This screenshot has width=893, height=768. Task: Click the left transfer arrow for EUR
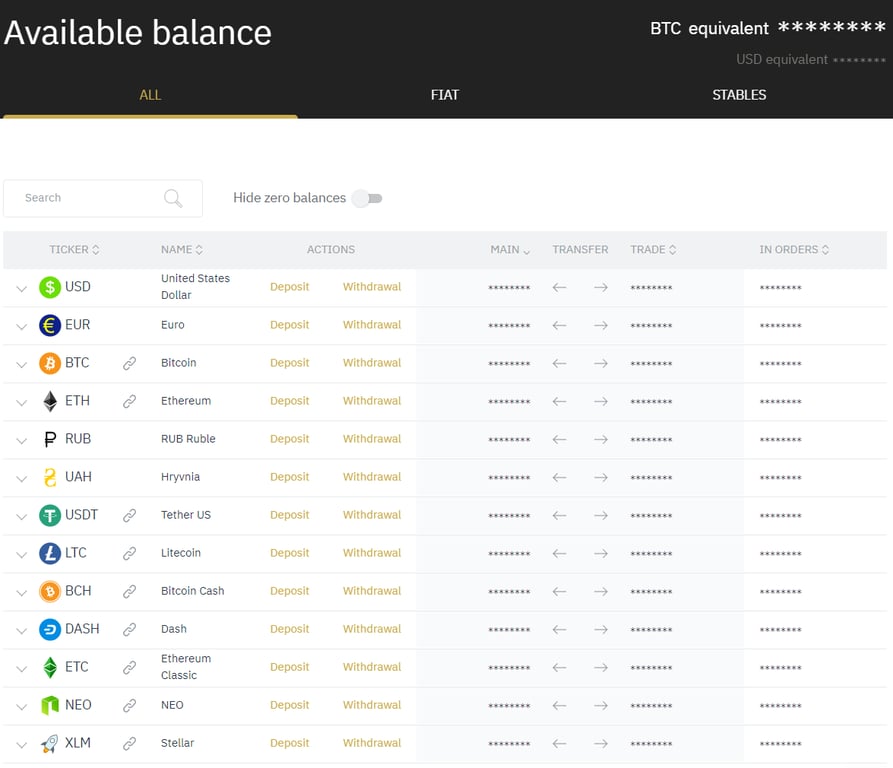[559, 325]
